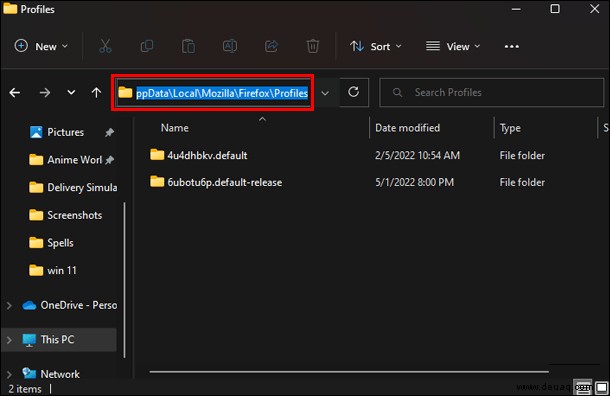The image size is (610, 396).
Task: Click the horizontal scrollbar of file list
Action: click(x=349, y=372)
